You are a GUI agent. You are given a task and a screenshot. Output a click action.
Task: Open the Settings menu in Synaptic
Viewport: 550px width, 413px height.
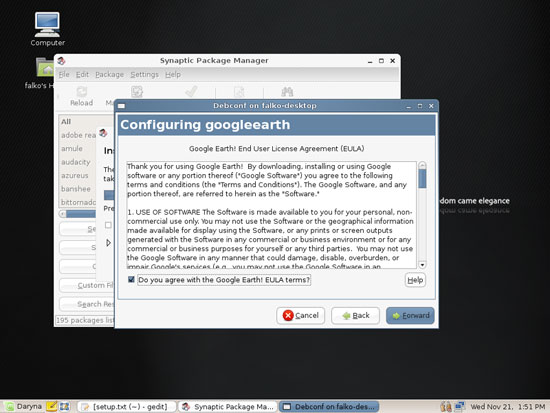point(145,74)
